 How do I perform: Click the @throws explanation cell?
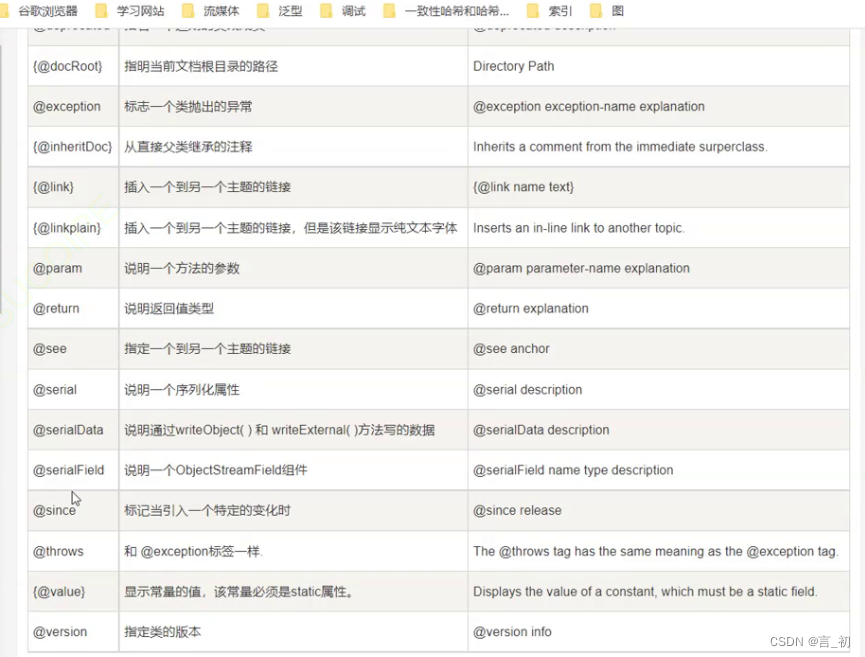point(657,551)
